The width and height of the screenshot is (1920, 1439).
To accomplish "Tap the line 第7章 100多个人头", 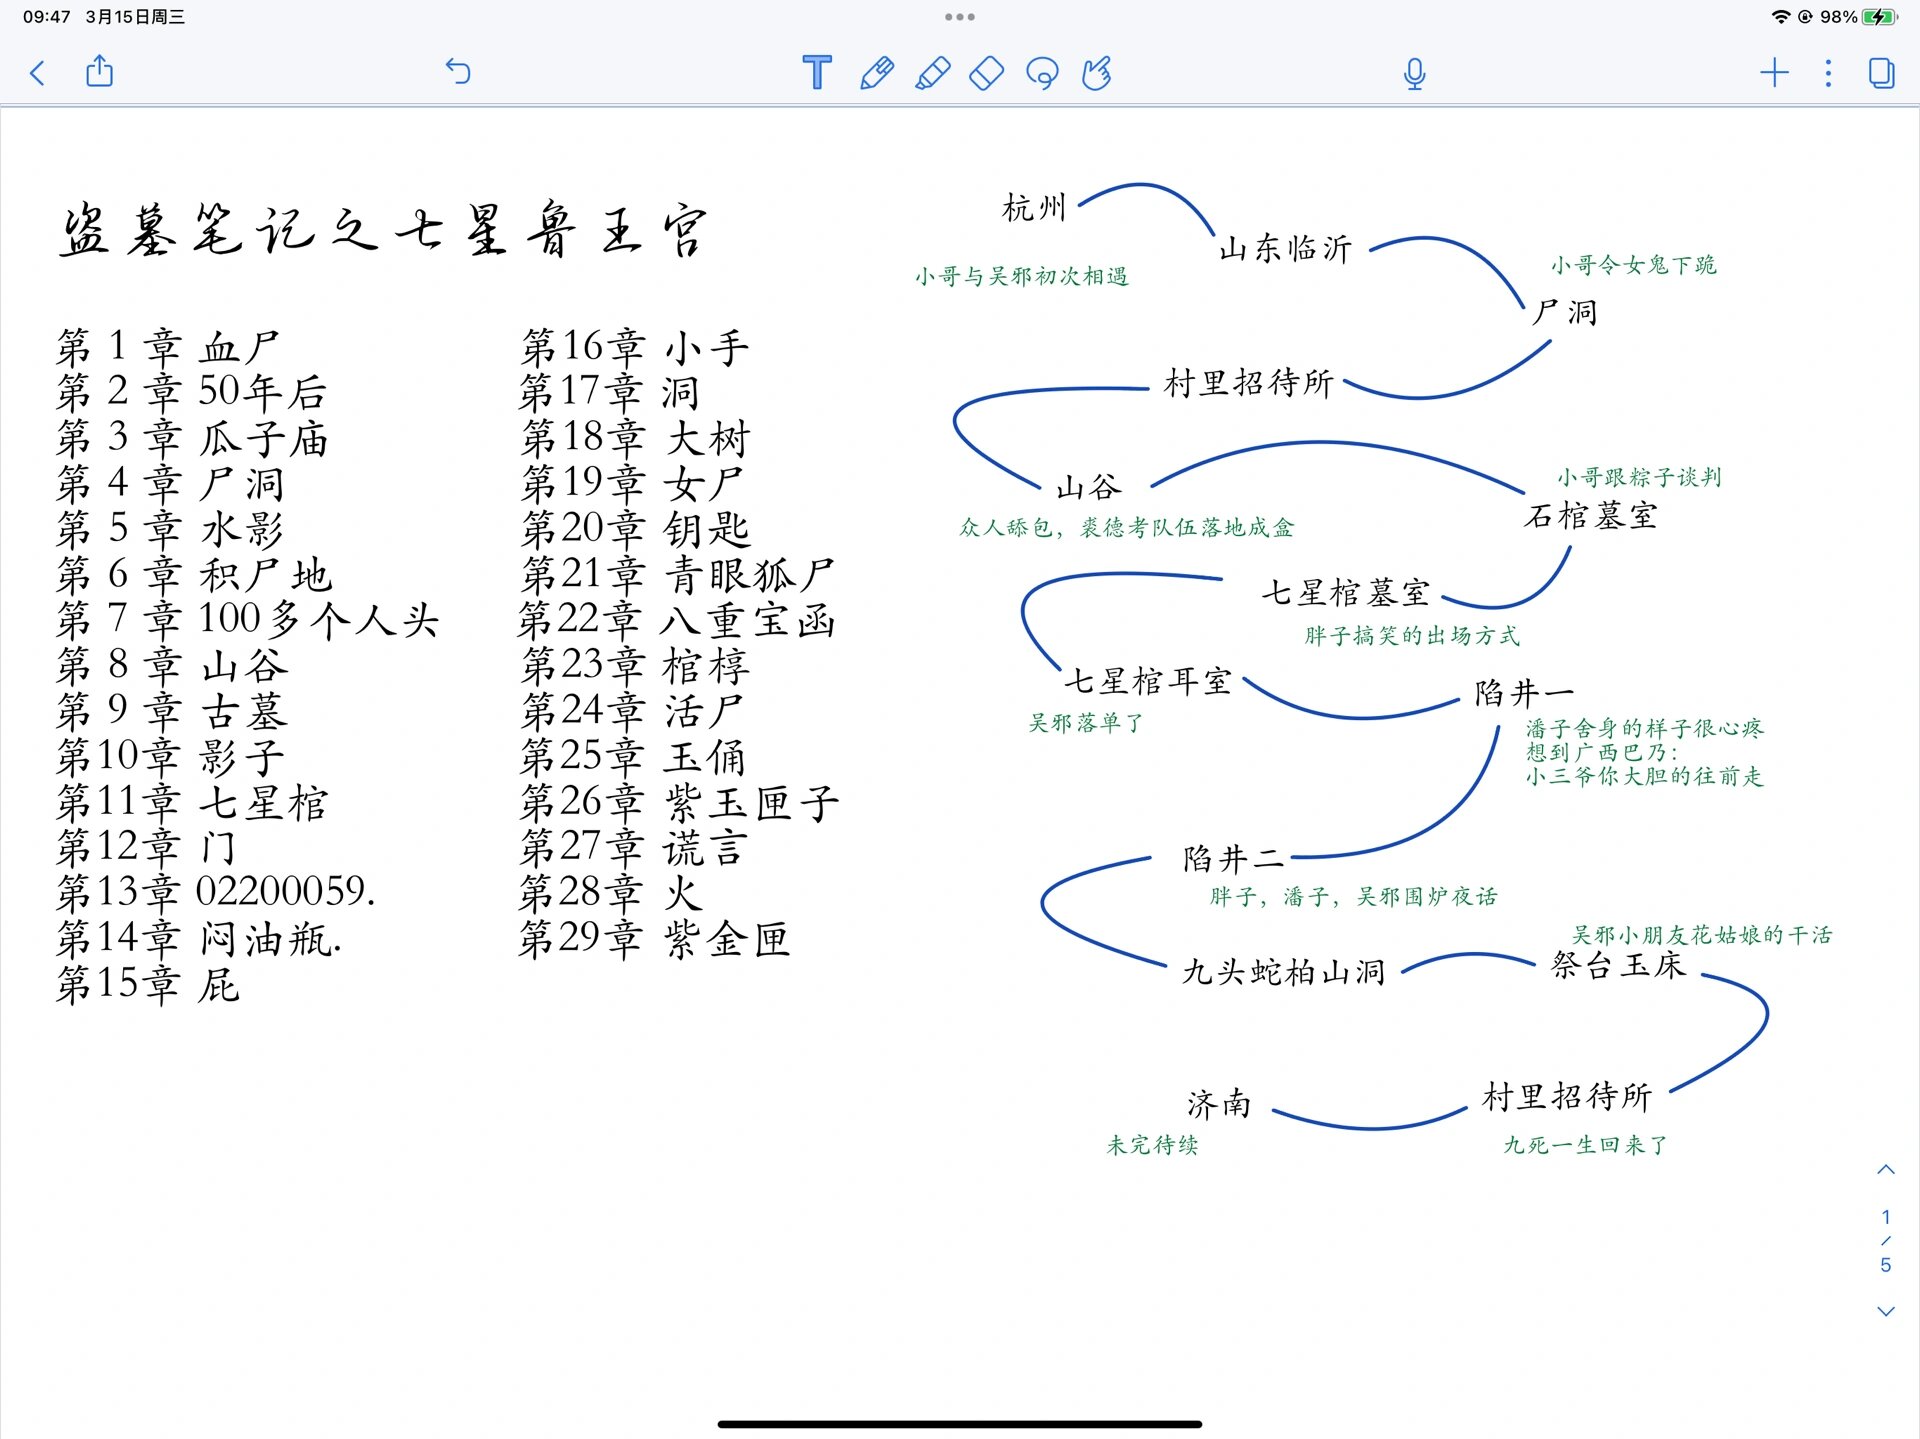I will [247, 619].
